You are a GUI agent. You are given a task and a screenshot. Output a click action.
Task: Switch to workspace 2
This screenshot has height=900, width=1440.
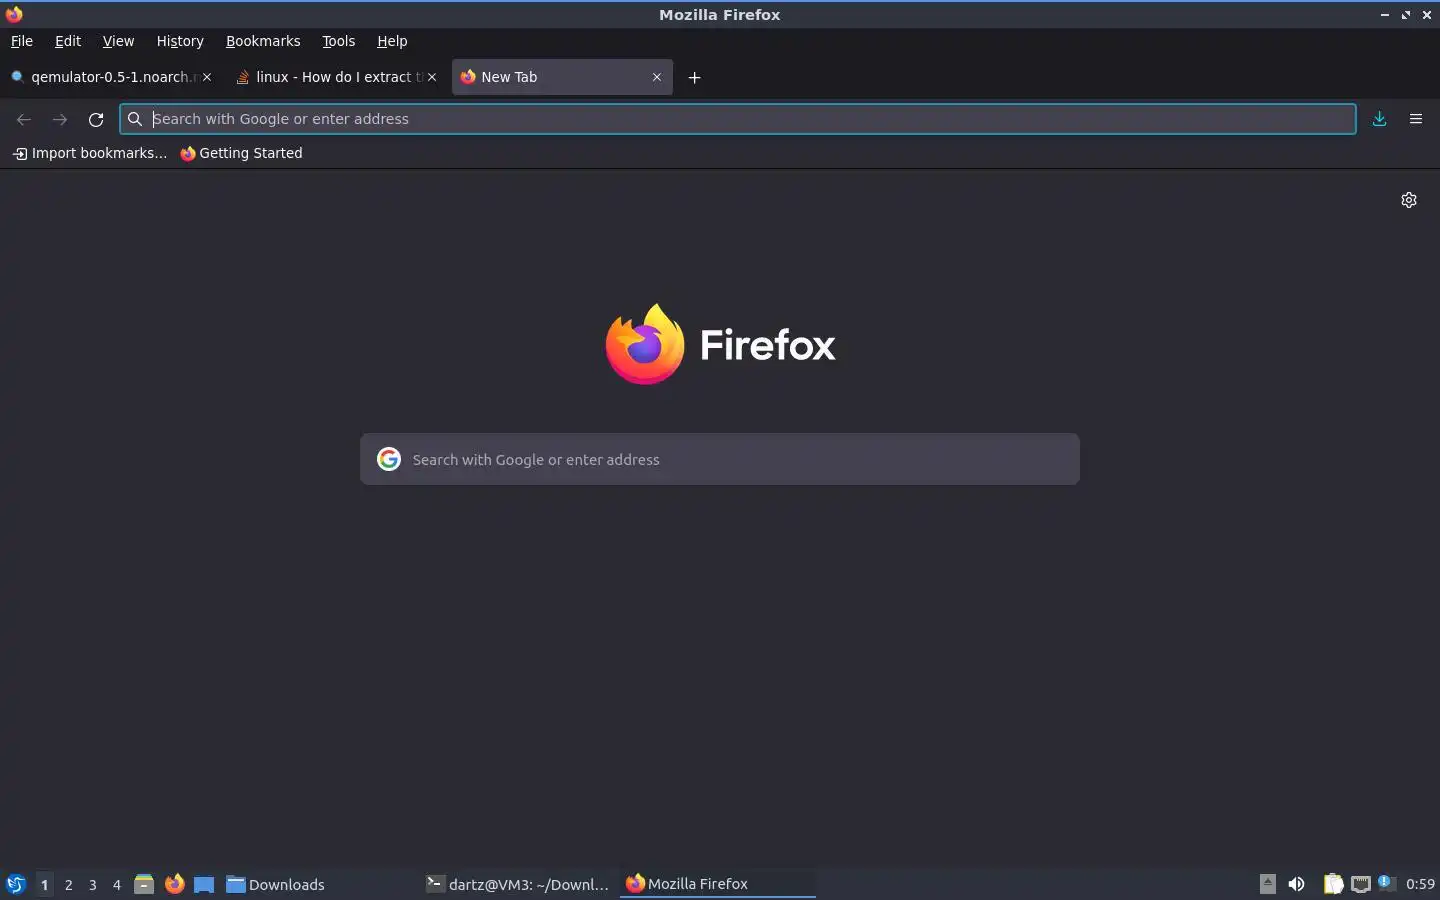69,884
